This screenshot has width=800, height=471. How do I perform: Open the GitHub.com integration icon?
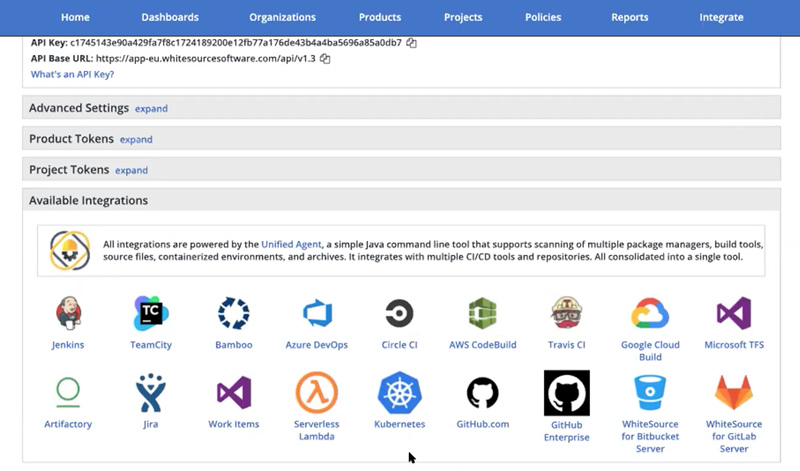(483, 392)
